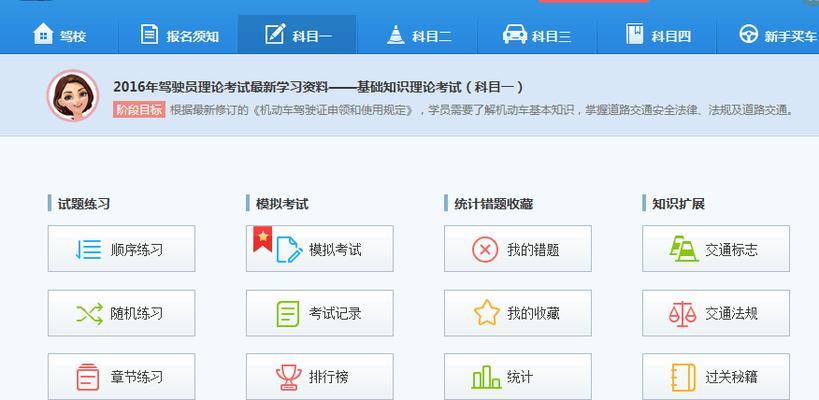Image resolution: width=819 pixels, height=400 pixels.
Task: Click the green road signs icon of 交通标志
Action: click(684, 249)
